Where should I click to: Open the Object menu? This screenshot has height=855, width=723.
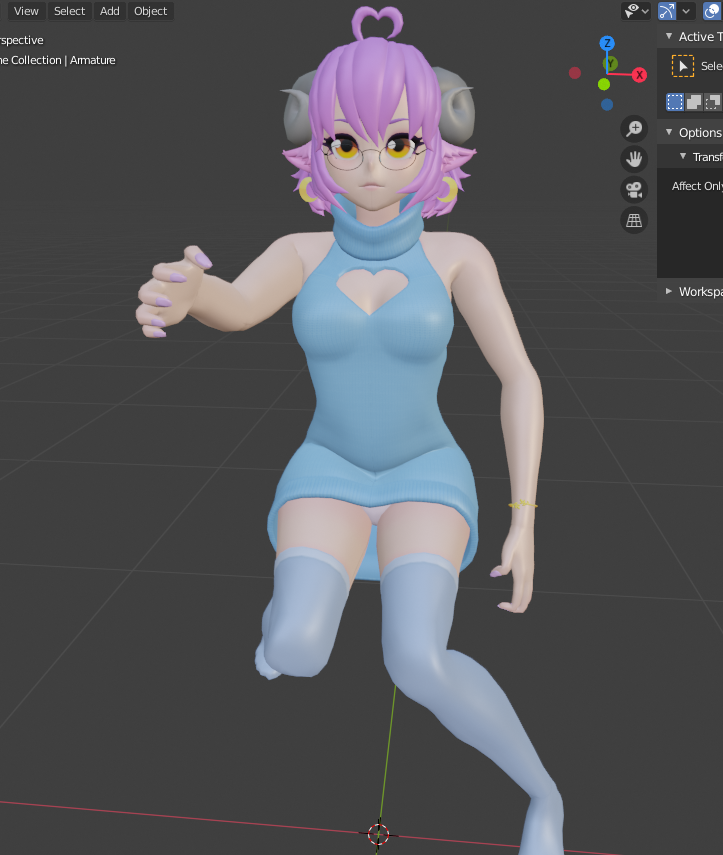pos(150,11)
